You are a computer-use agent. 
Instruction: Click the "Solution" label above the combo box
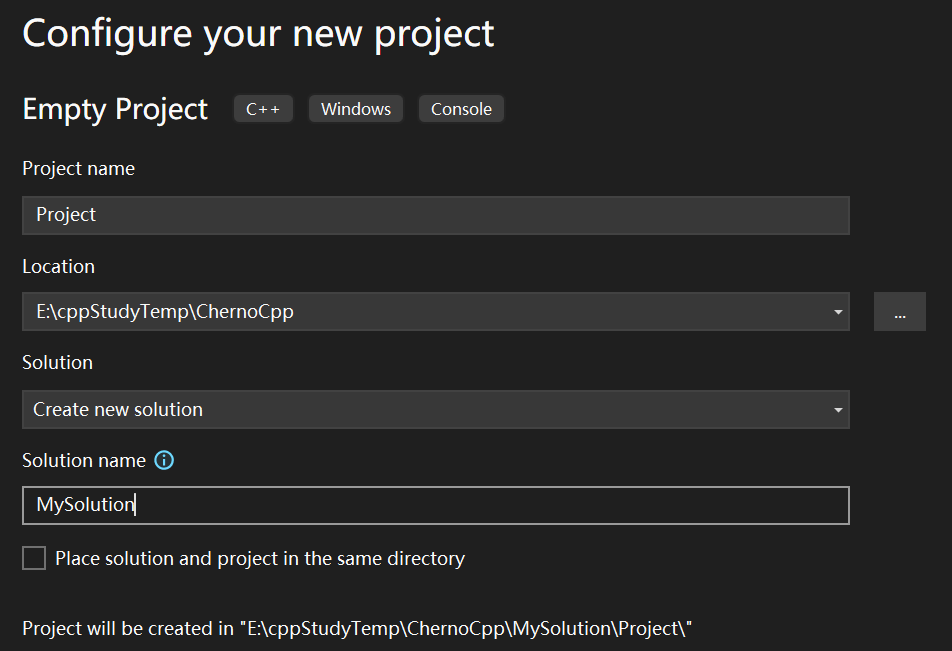(57, 362)
